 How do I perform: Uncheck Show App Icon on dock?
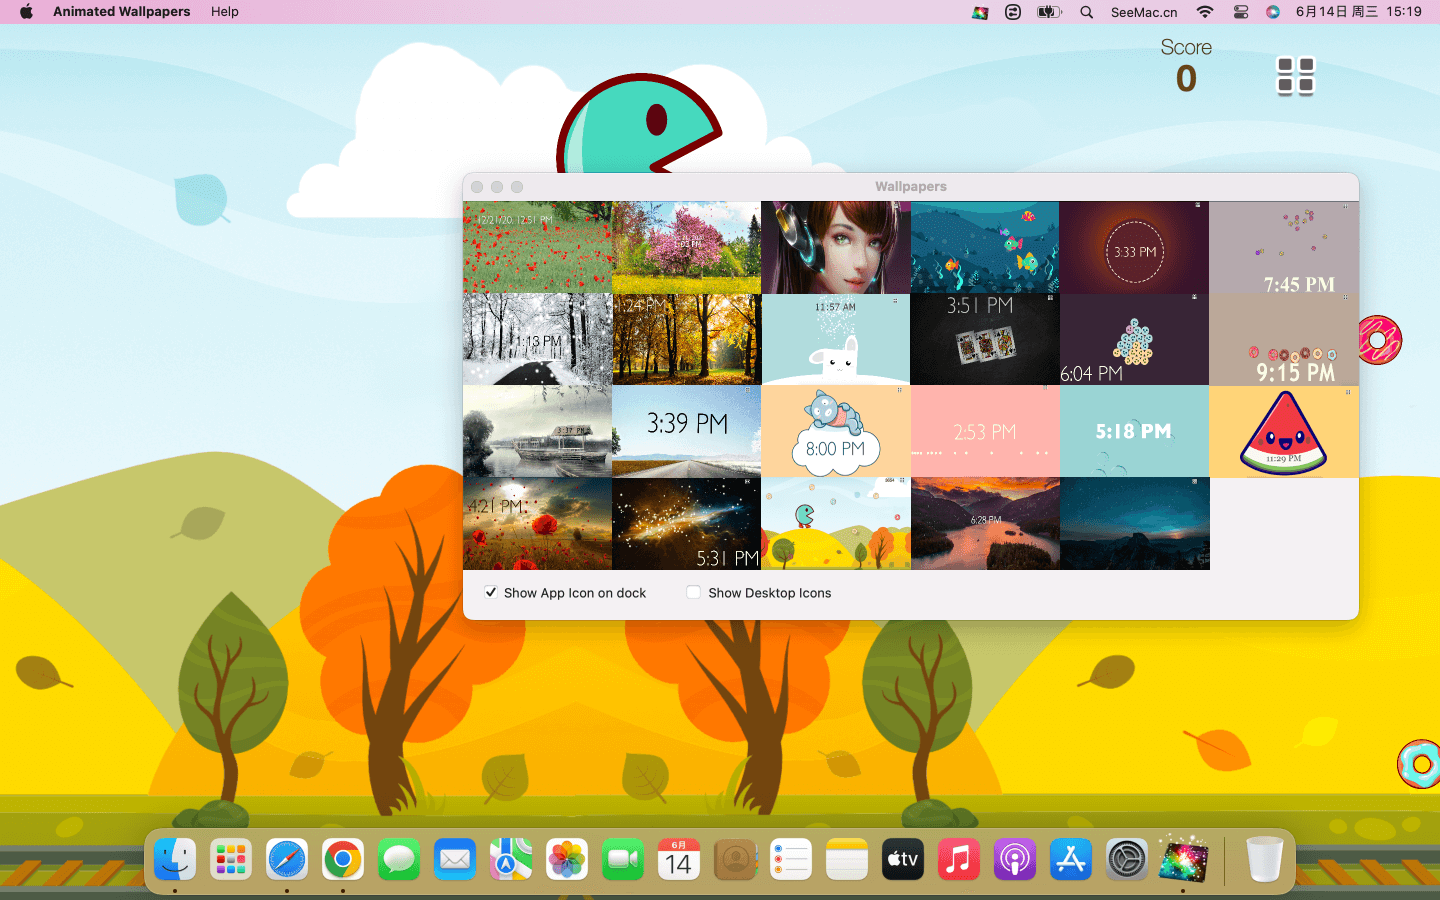491,592
